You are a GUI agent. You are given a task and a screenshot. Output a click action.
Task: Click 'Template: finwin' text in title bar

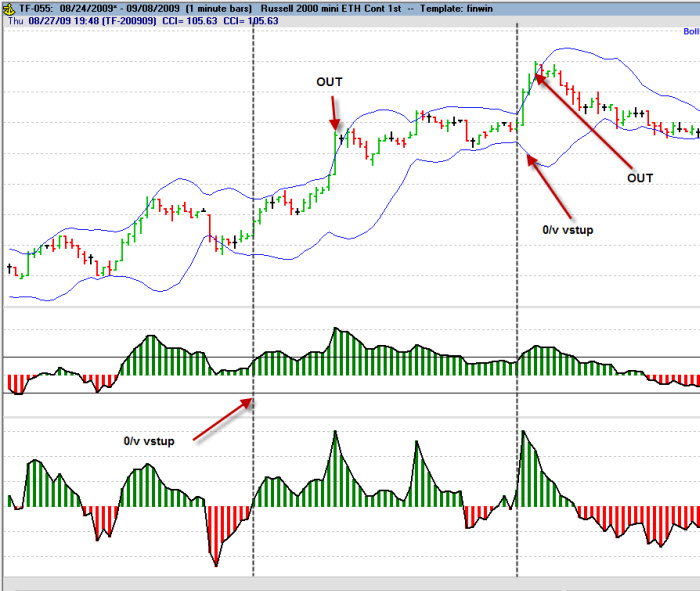pos(456,8)
